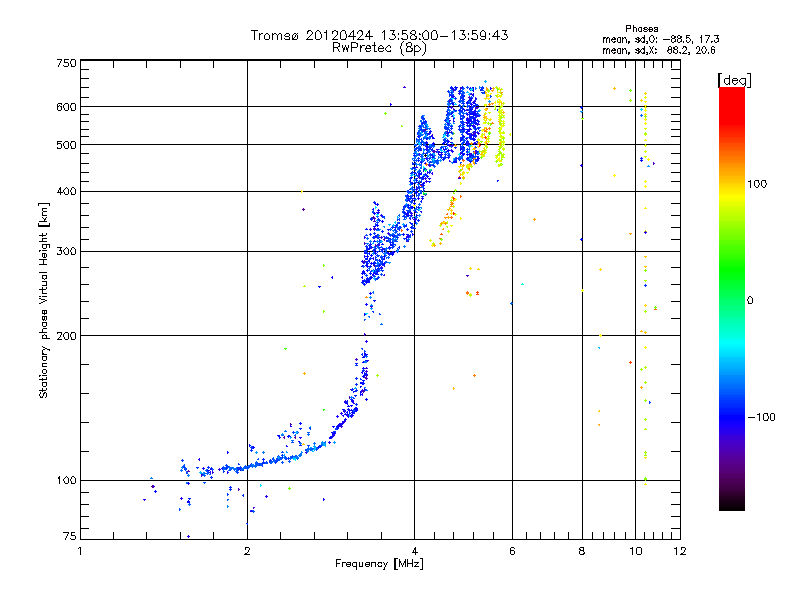Click the 'mean, sd,X: 88.2, 20.6' line
The width and height of the screenshot is (800, 600).
pos(659,50)
